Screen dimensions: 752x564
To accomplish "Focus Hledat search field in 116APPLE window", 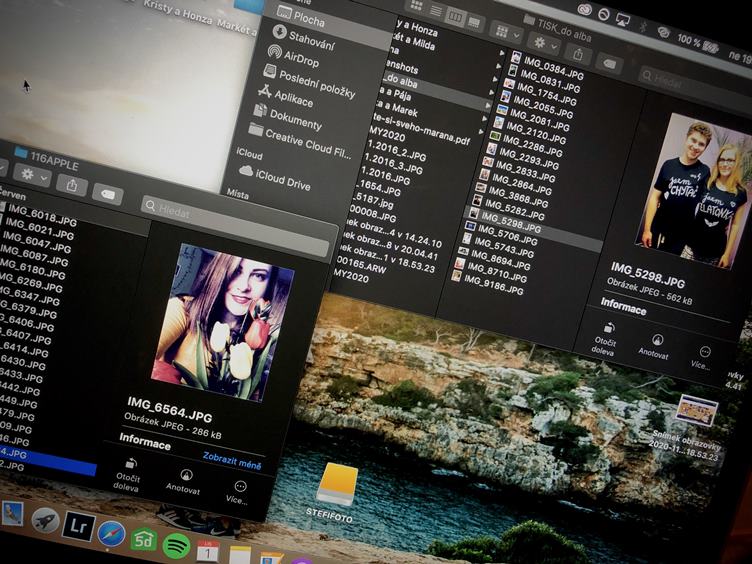I will [236, 228].
